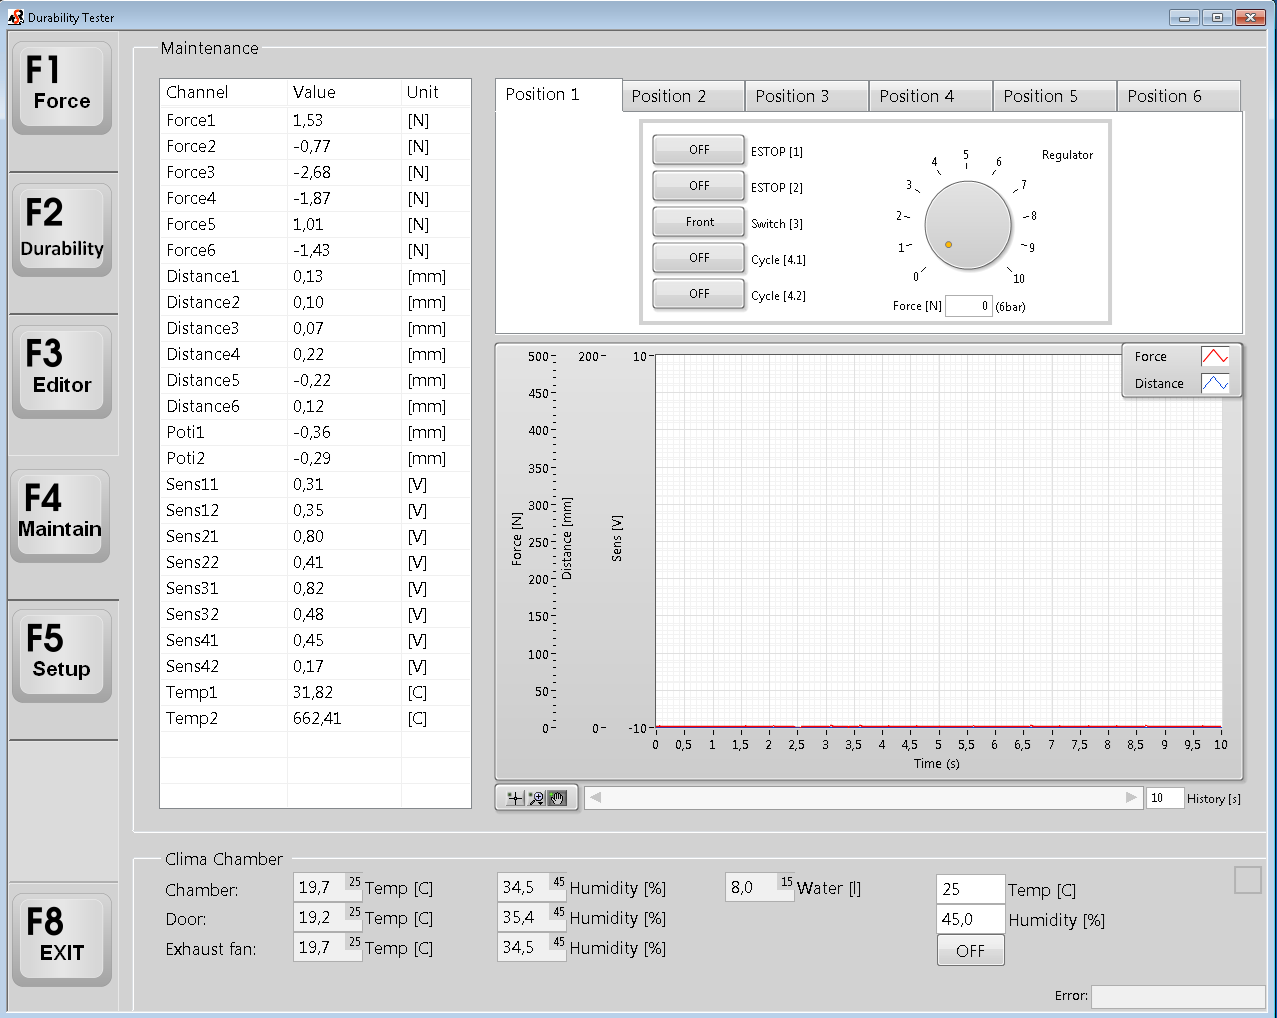Switch to Position 5 tab
Viewport: 1277px width, 1018px height.
[x=1055, y=96]
